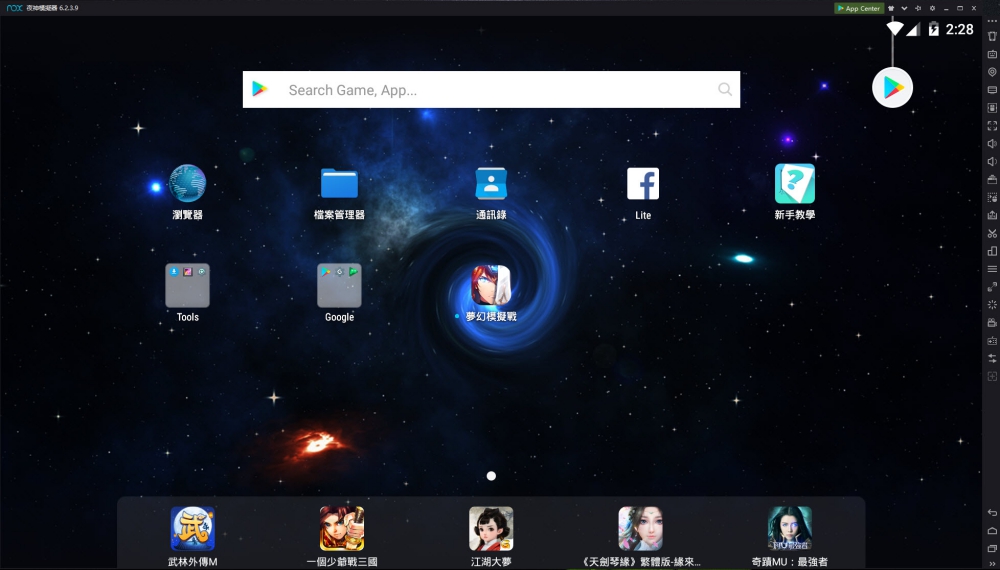The image size is (1000, 570).
Task: Click the Wi-Fi status bar icon
Action: tap(895, 29)
